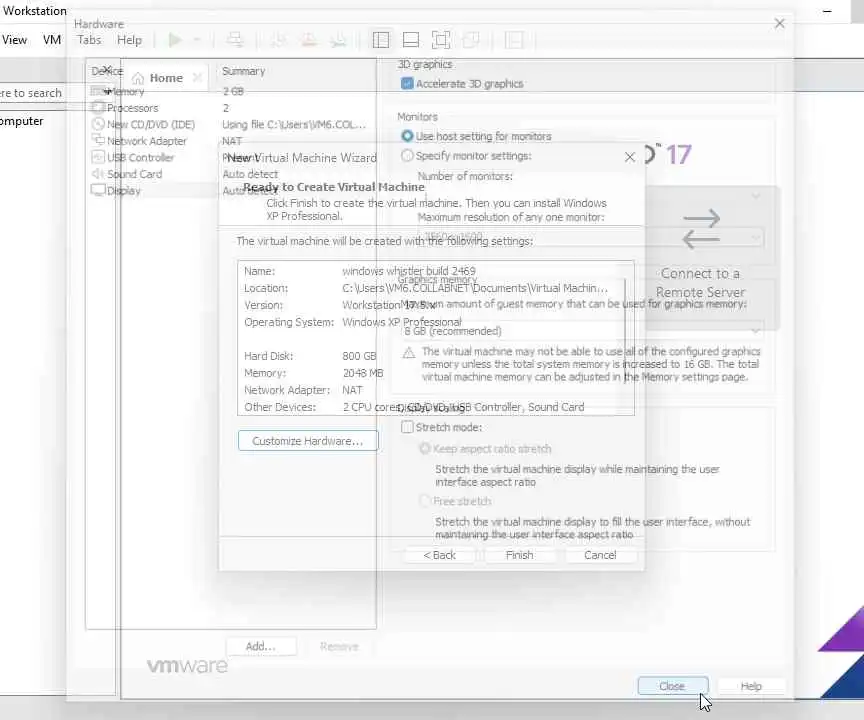The height and width of the screenshot is (720, 864).
Task: Switch to the Home tab
Action: click(x=166, y=78)
